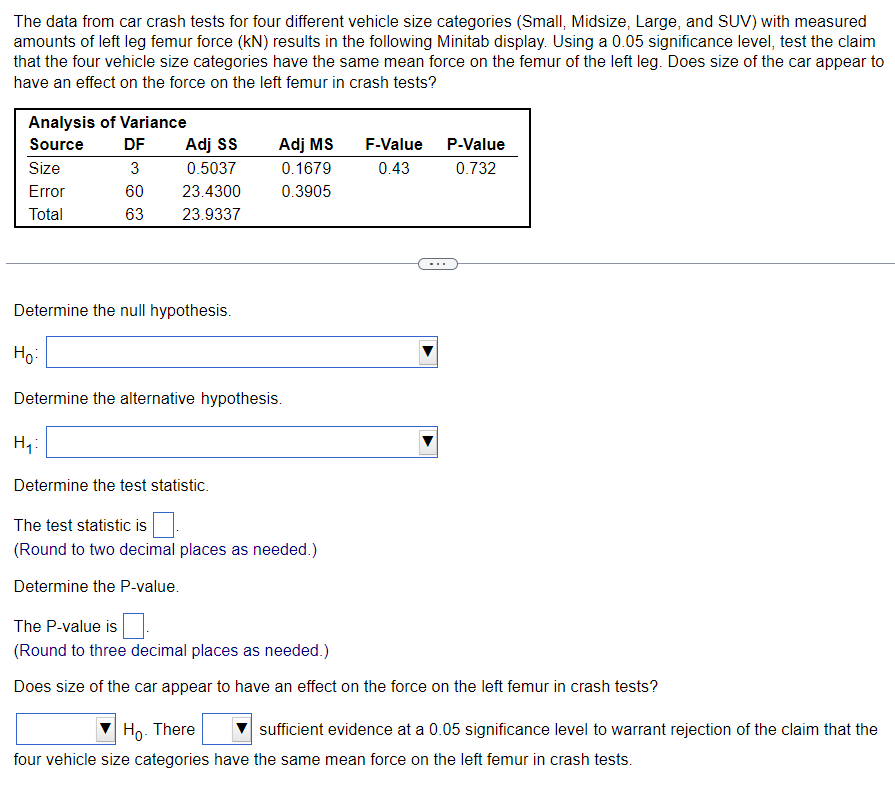Click the Size DF value 3
Image resolution: width=895 pixels, height=787 pixels.
pyautogui.click(x=134, y=168)
